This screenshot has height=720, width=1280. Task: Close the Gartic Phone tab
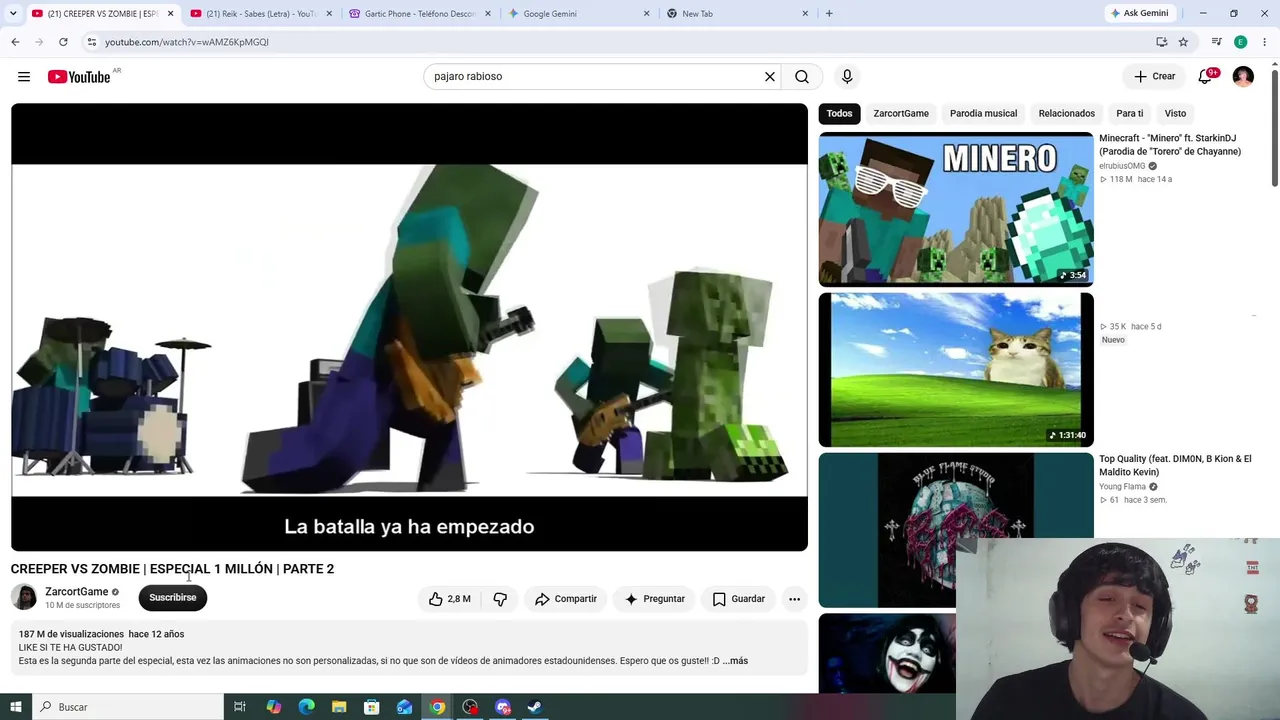tap(487, 14)
